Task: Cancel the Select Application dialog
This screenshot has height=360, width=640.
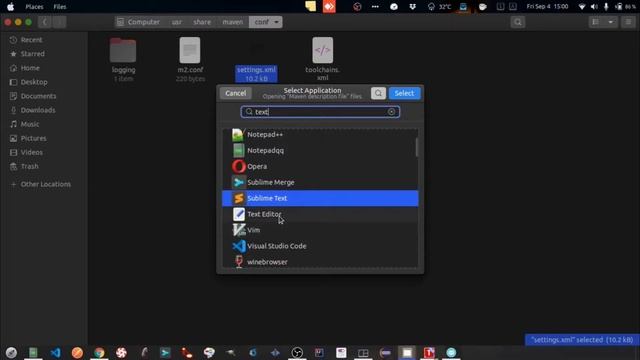Action: (236, 93)
